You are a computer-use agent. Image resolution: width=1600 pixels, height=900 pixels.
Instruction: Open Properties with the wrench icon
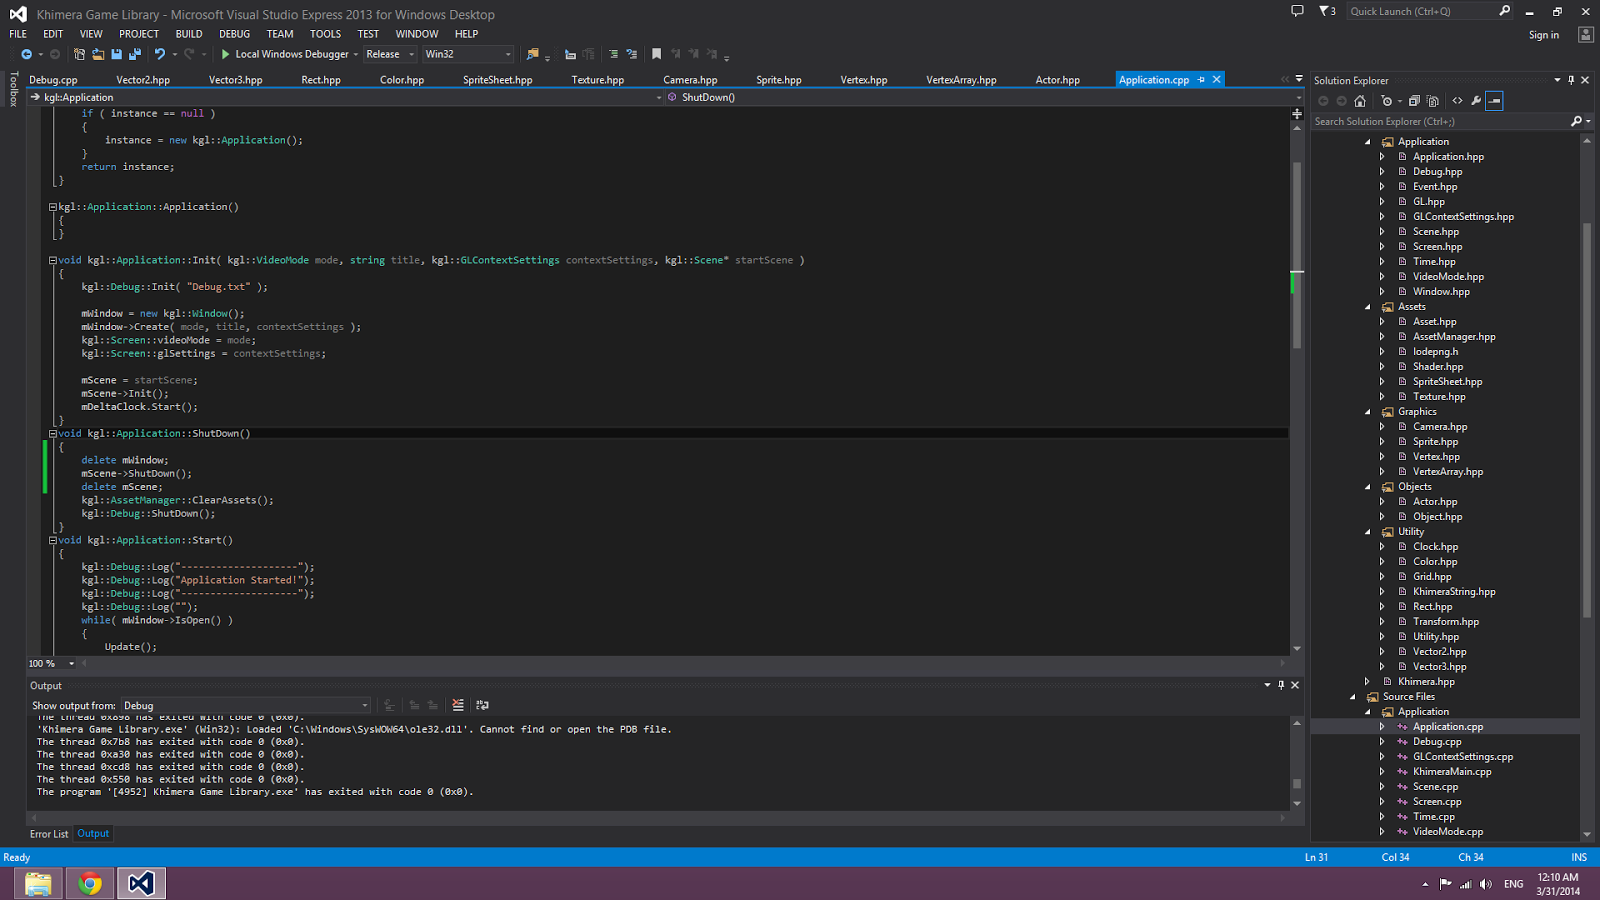click(x=1476, y=101)
